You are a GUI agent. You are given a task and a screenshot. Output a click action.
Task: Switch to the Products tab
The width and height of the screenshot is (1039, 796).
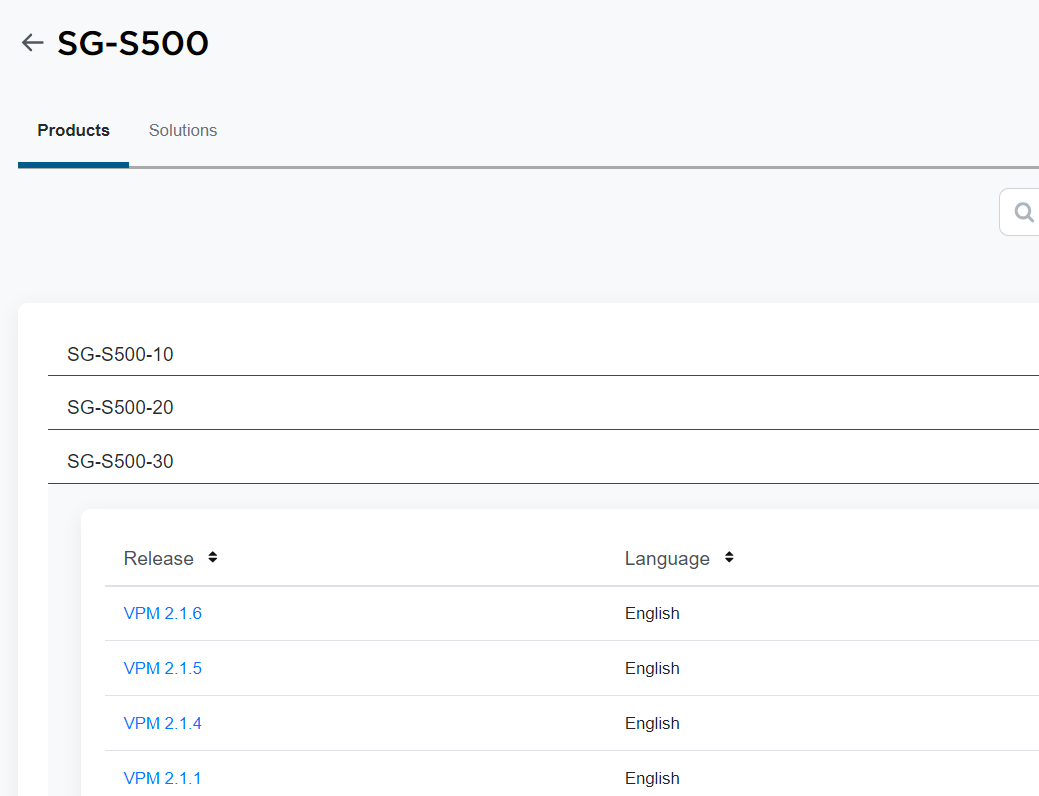(x=73, y=131)
